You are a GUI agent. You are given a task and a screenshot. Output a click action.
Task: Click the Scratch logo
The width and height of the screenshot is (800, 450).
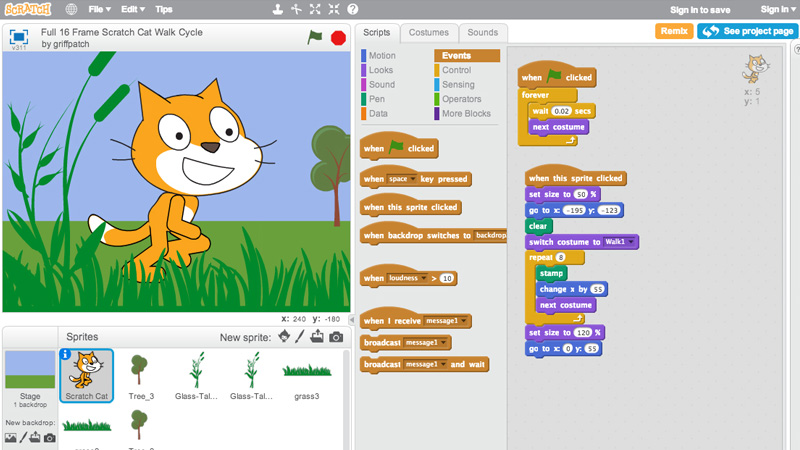pos(28,9)
